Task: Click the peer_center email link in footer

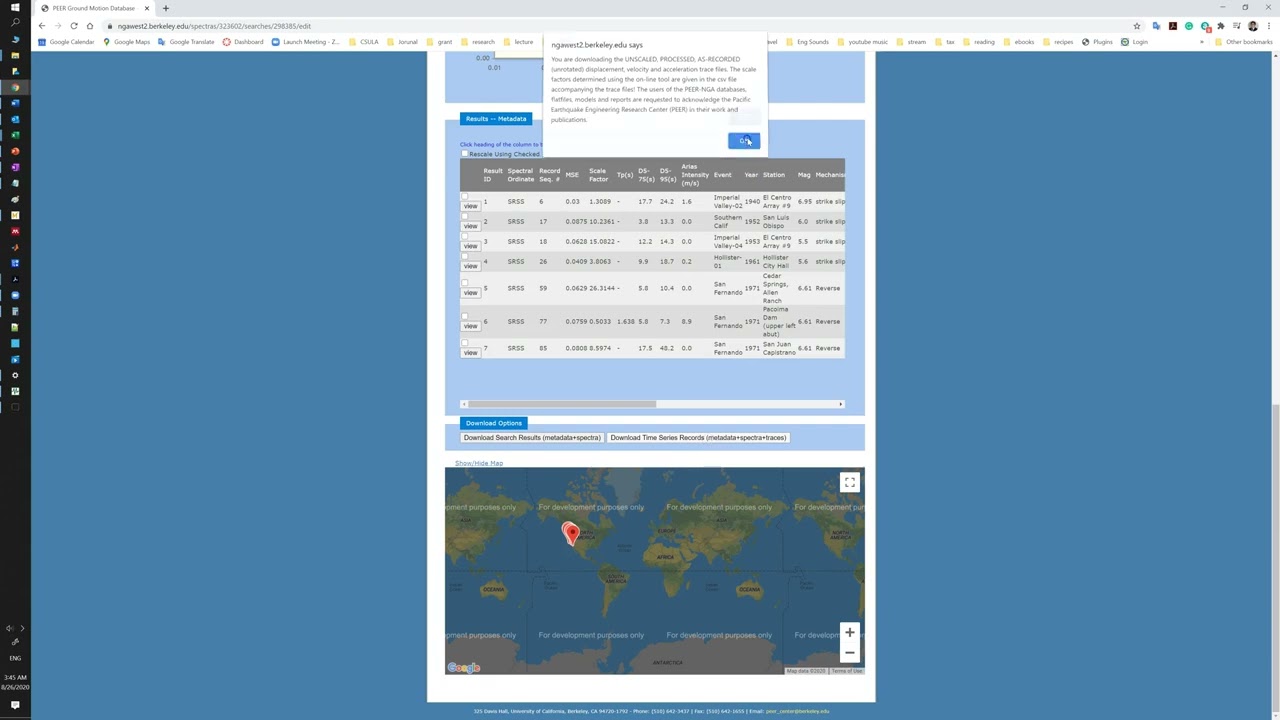Action: [797, 711]
